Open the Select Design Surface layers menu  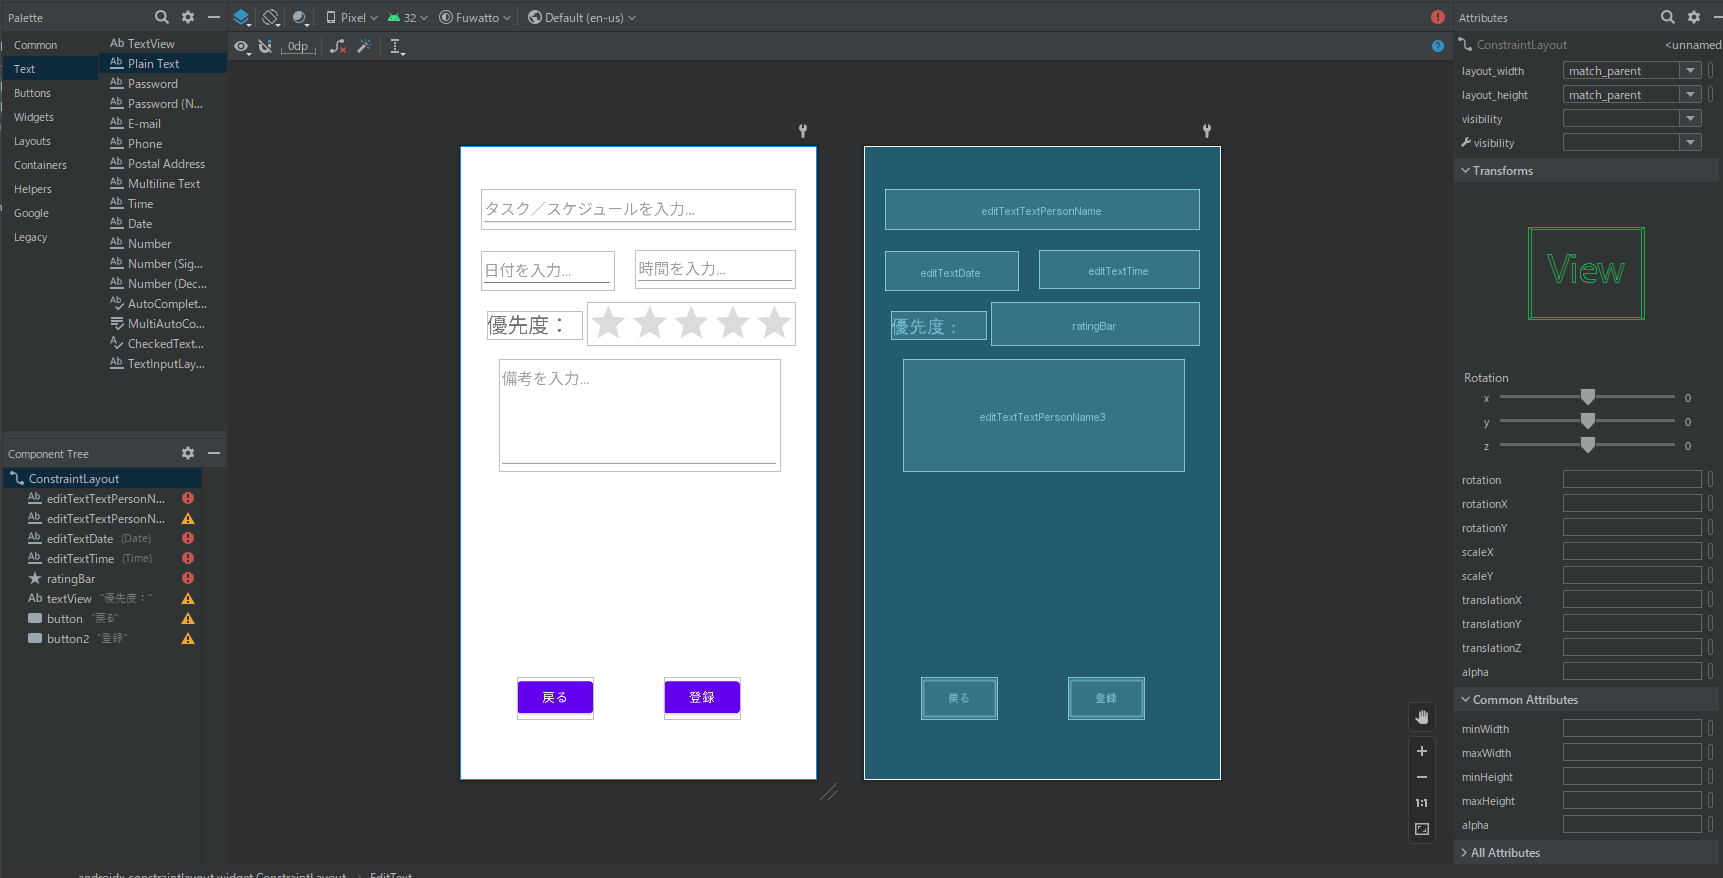(241, 17)
